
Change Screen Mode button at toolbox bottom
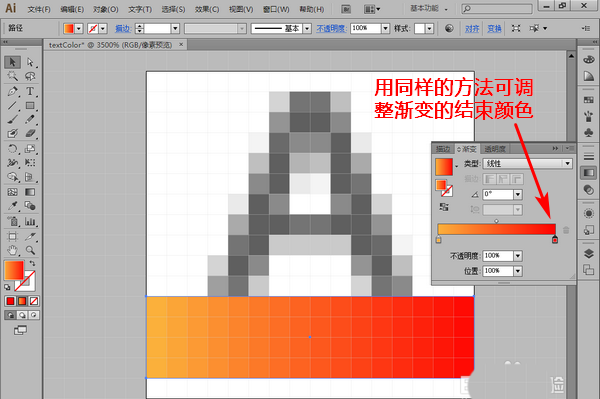tap(20, 330)
